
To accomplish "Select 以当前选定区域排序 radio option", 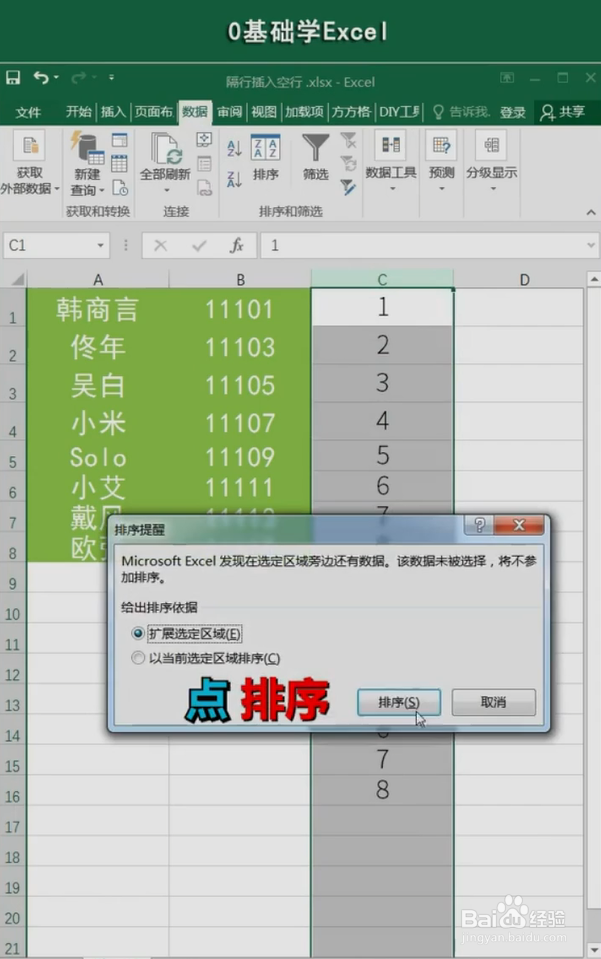I will pyautogui.click(x=138, y=658).
